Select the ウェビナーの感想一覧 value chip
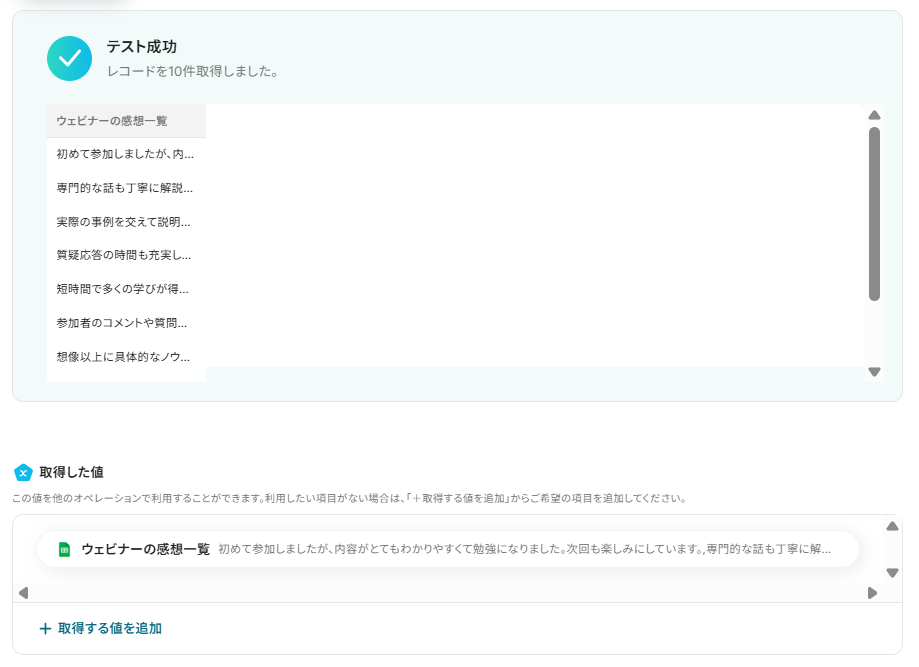 [x=448, y=549]
